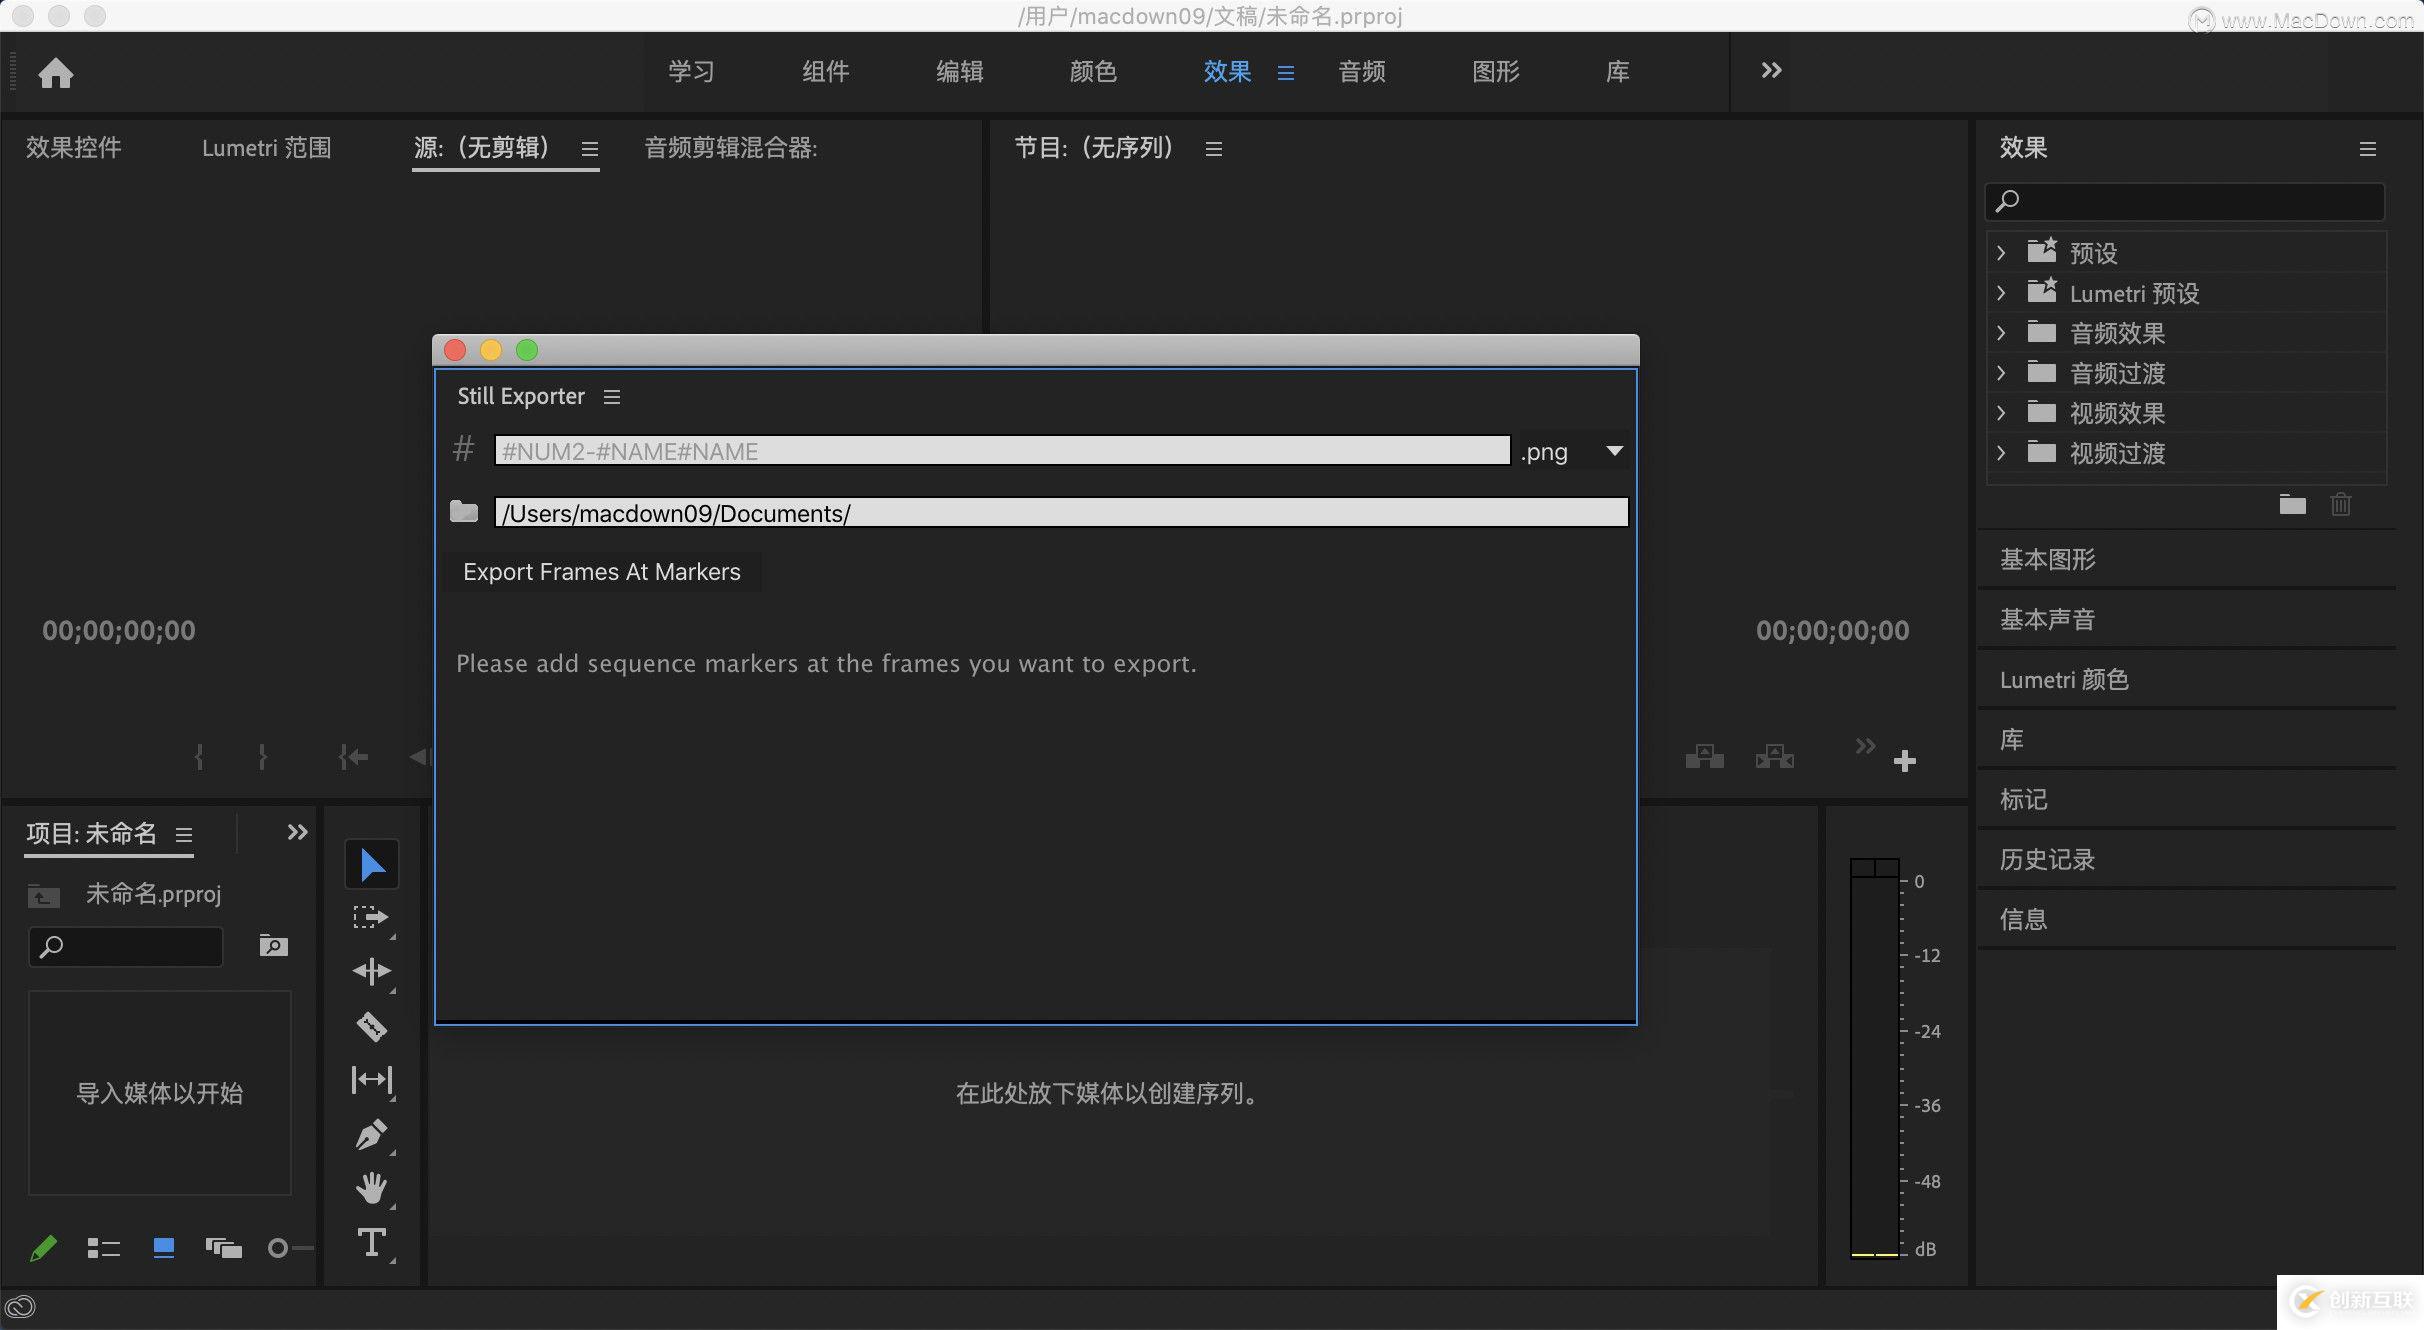Show more Program monitor transport buttons

click(x=1865, y=746)
